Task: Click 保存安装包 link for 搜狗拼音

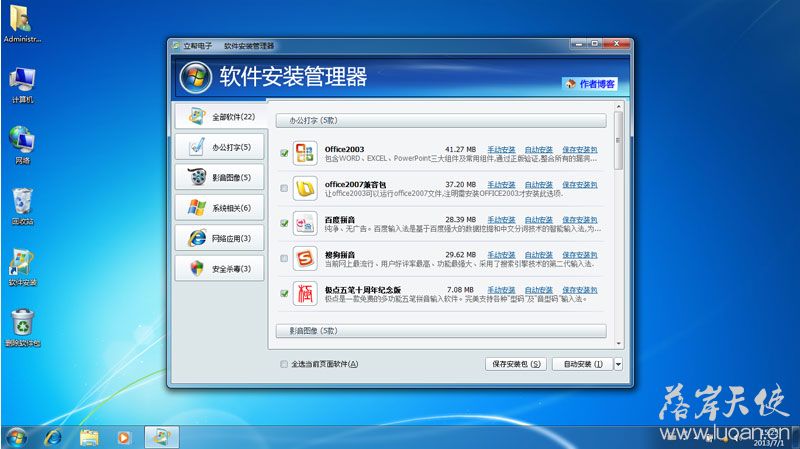Action: pyautogui.click(x=580, y=255)
